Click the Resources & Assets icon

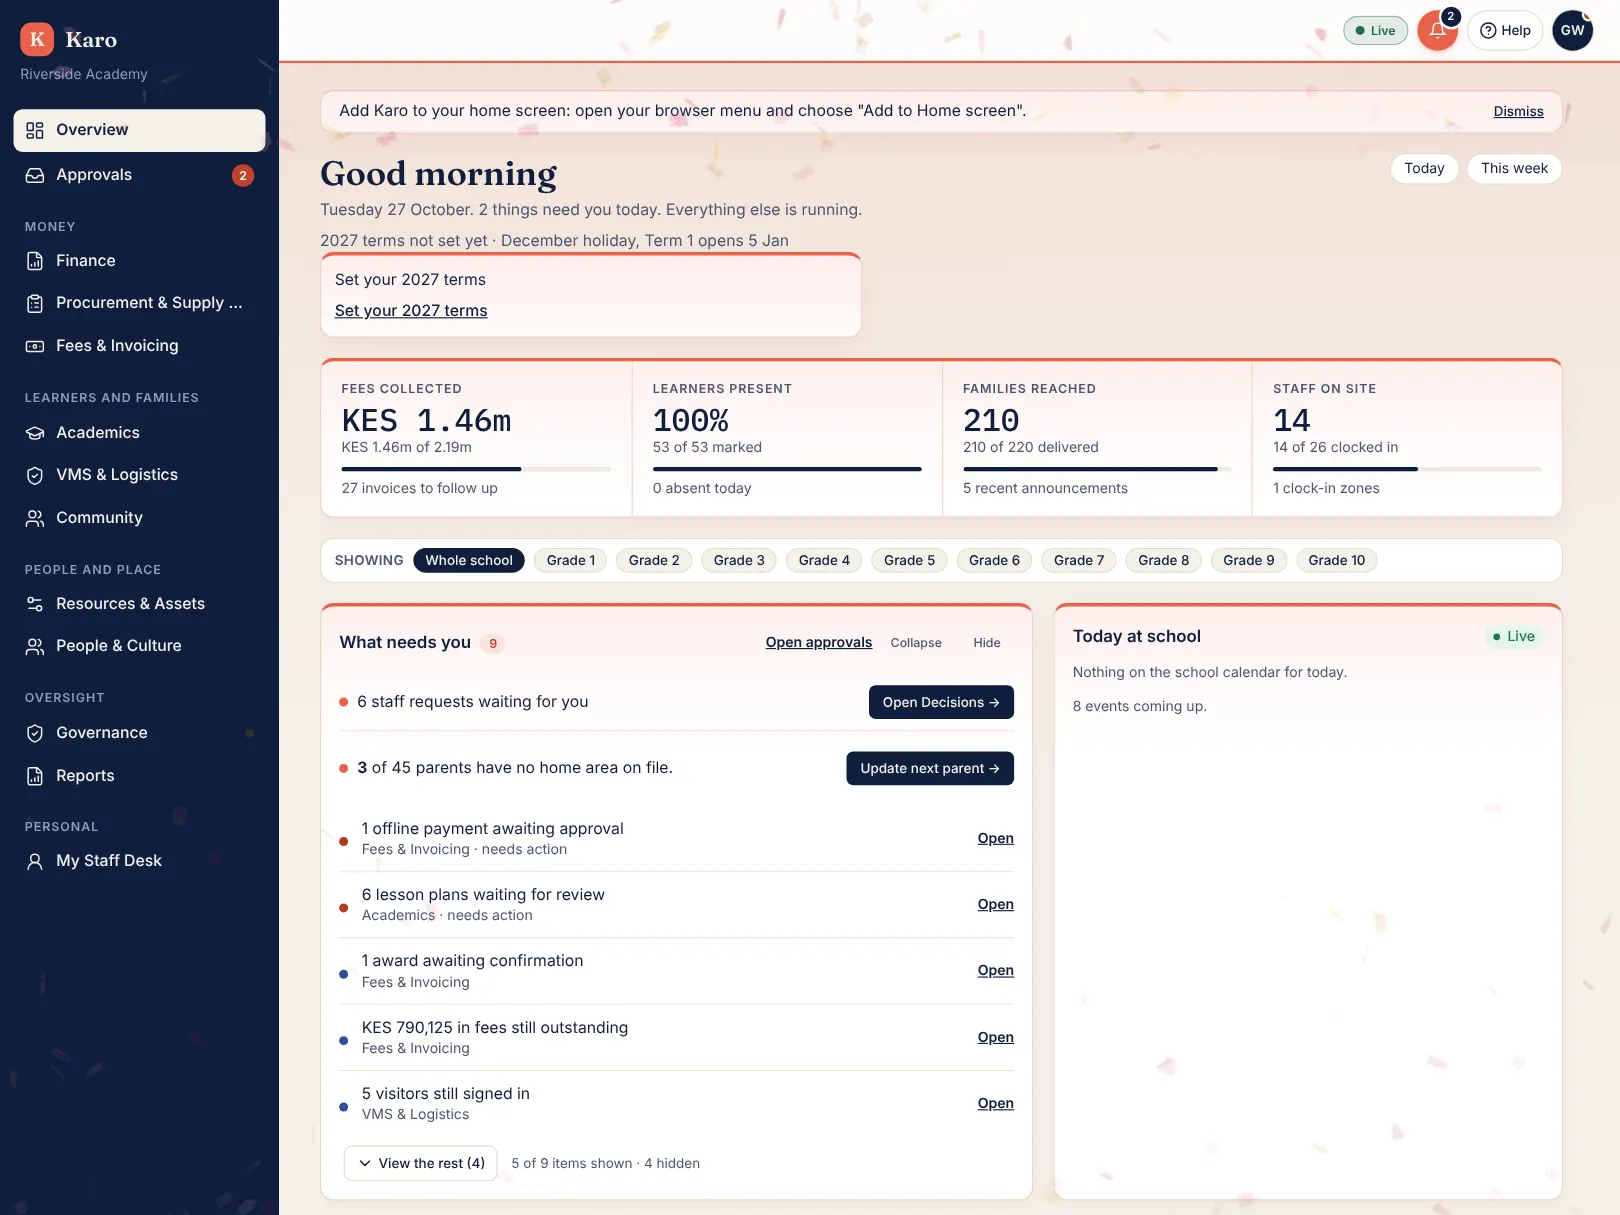35,604
